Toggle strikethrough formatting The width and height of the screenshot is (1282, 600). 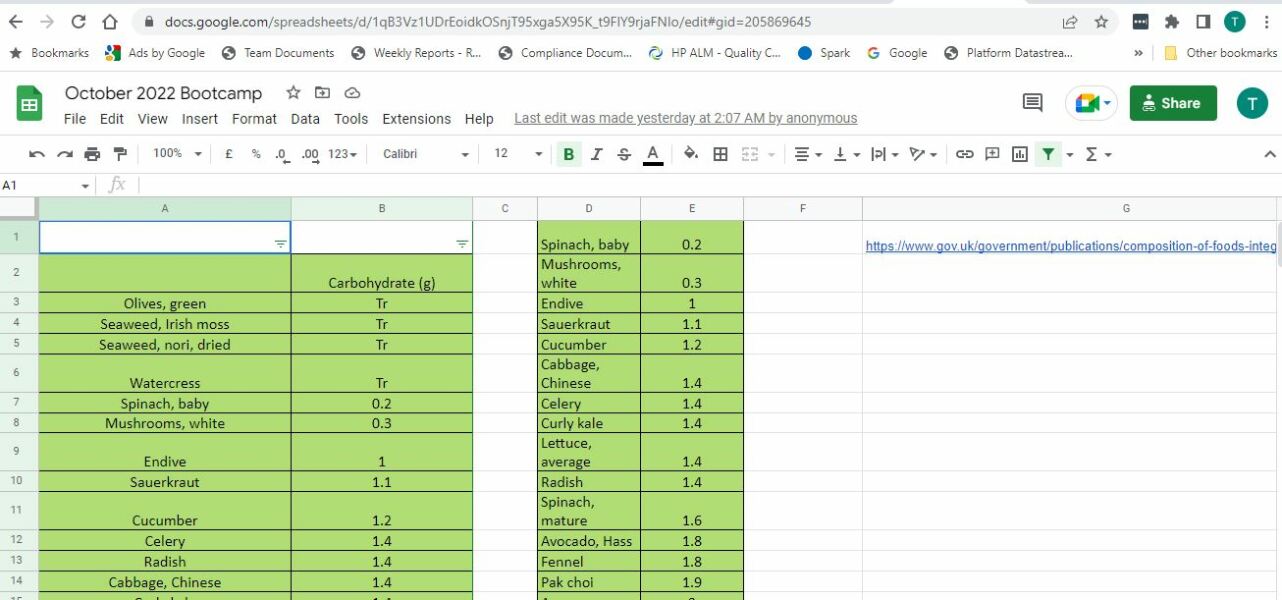(623, 154)
